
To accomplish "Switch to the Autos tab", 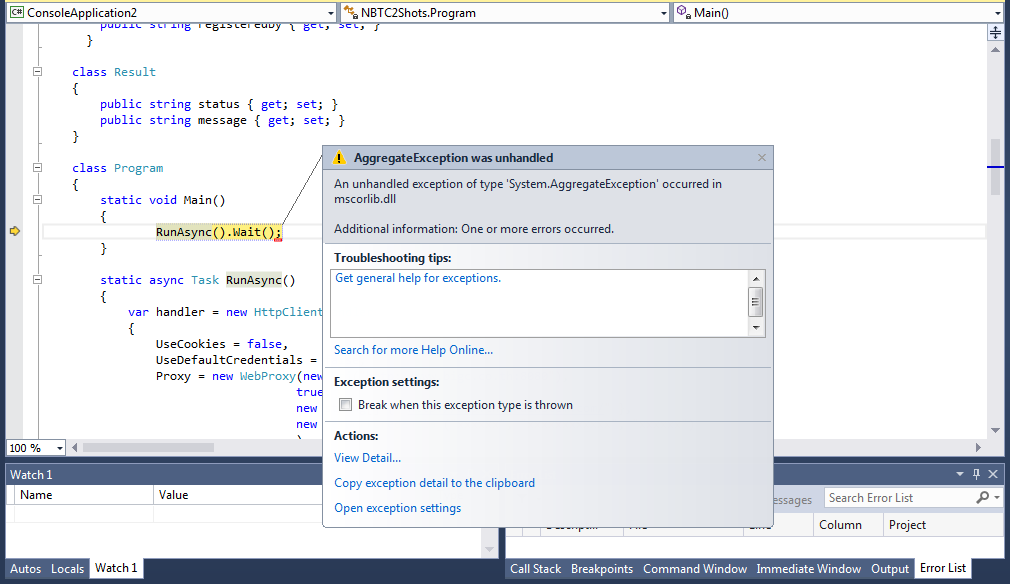I will [x=25, y=569].
